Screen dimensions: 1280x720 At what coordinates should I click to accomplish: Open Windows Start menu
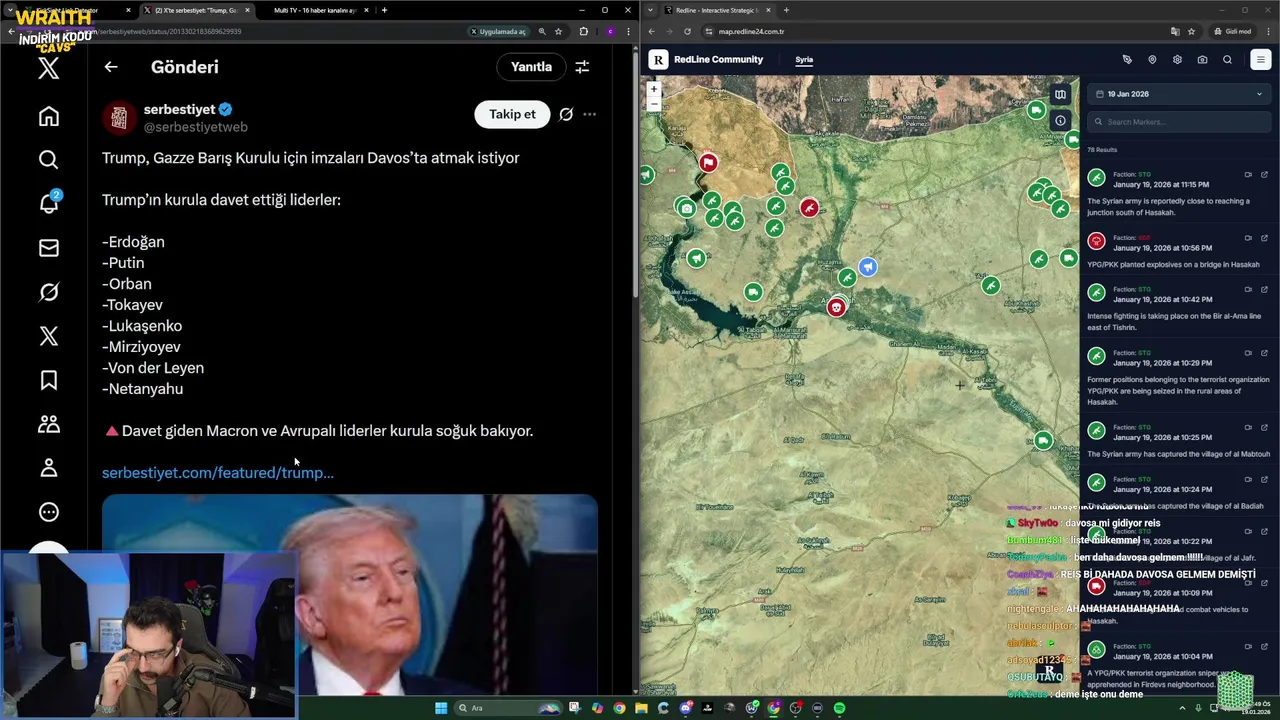click(440, 708)
